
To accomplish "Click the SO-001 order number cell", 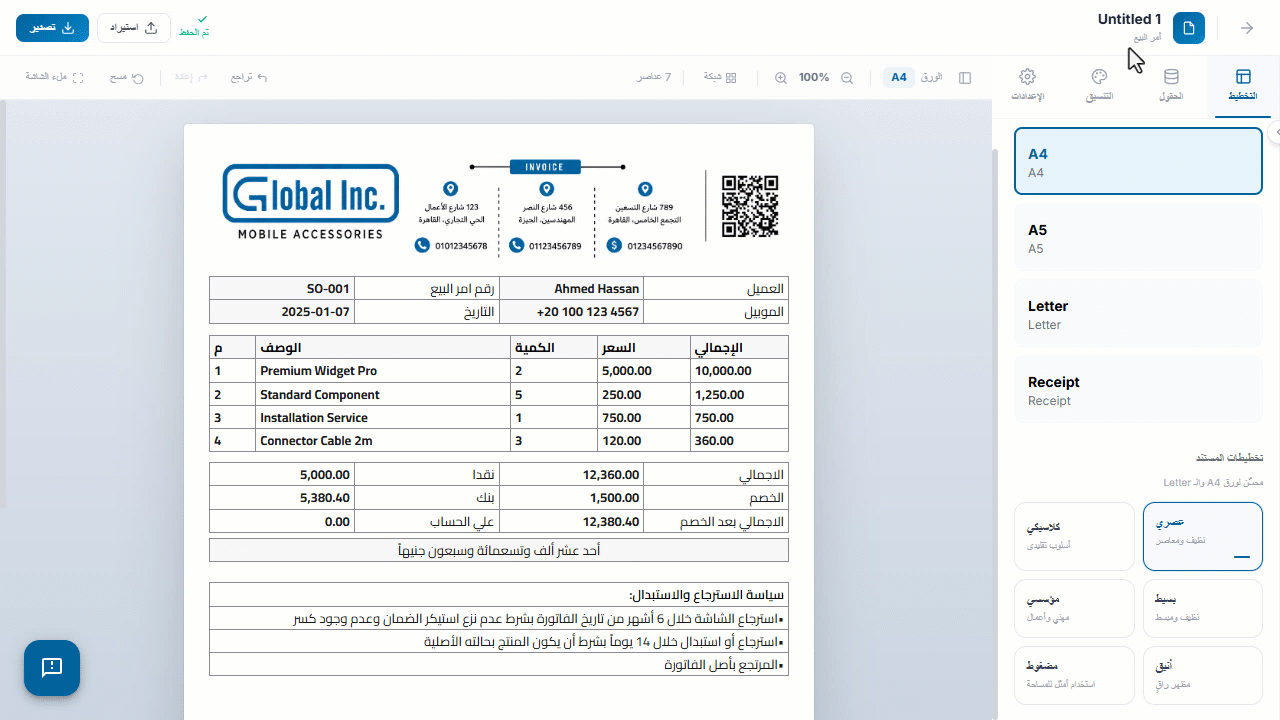I will tap(282, 289).
